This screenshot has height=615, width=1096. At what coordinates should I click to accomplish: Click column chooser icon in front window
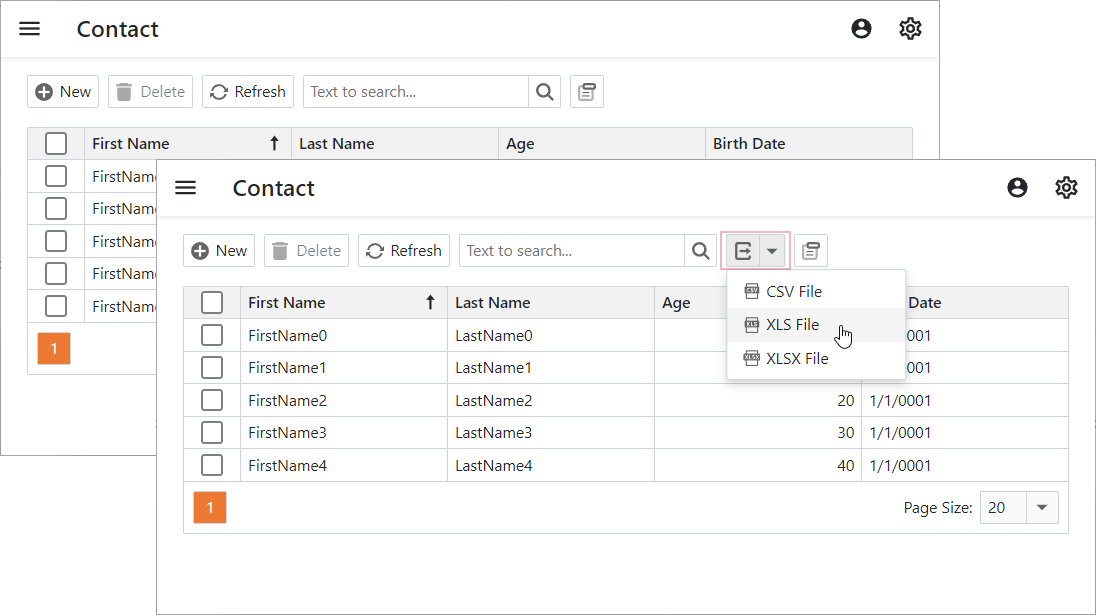click(811, 251)
